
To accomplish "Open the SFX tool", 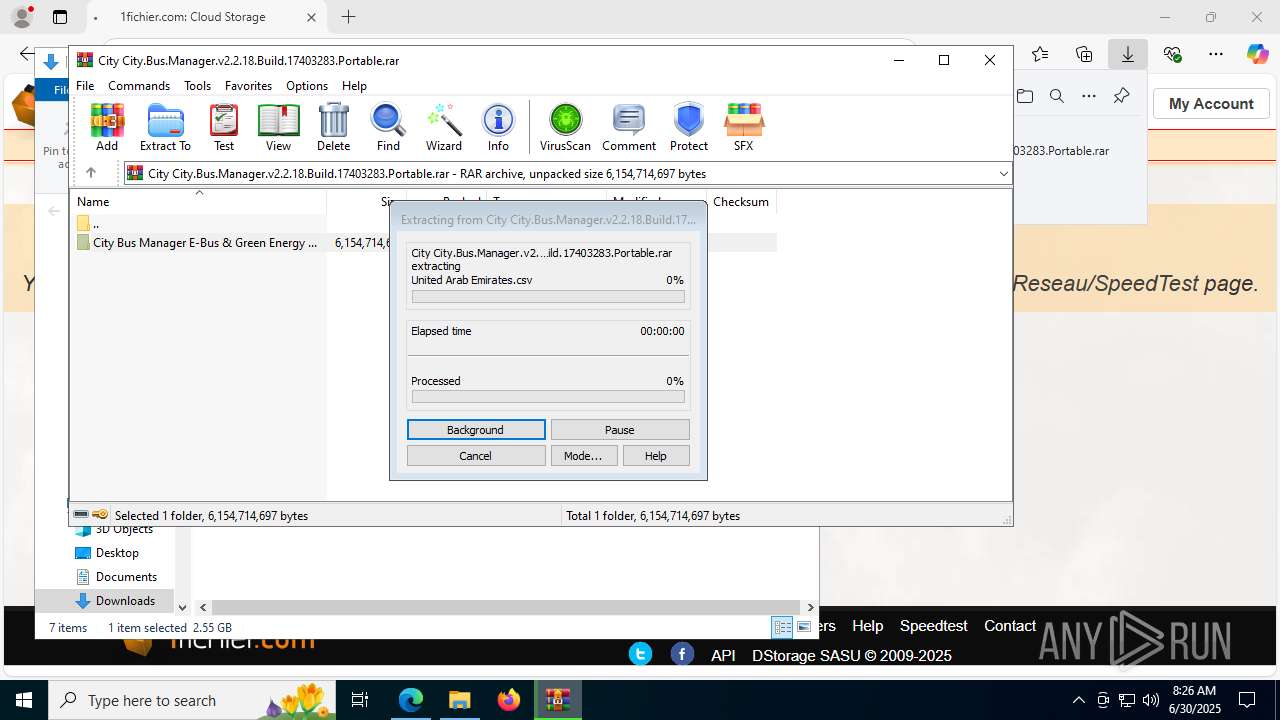I will [x=743, y=127].
